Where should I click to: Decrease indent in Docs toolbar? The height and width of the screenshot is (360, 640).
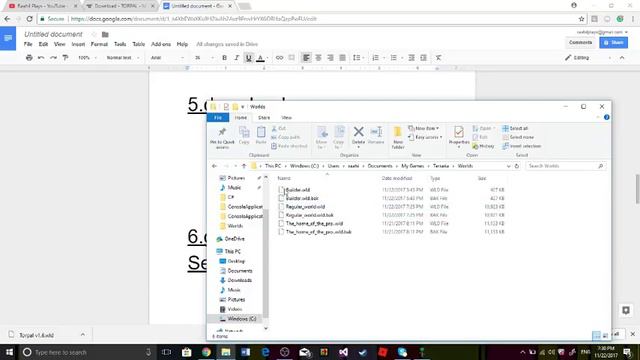[x=411, y=58]
